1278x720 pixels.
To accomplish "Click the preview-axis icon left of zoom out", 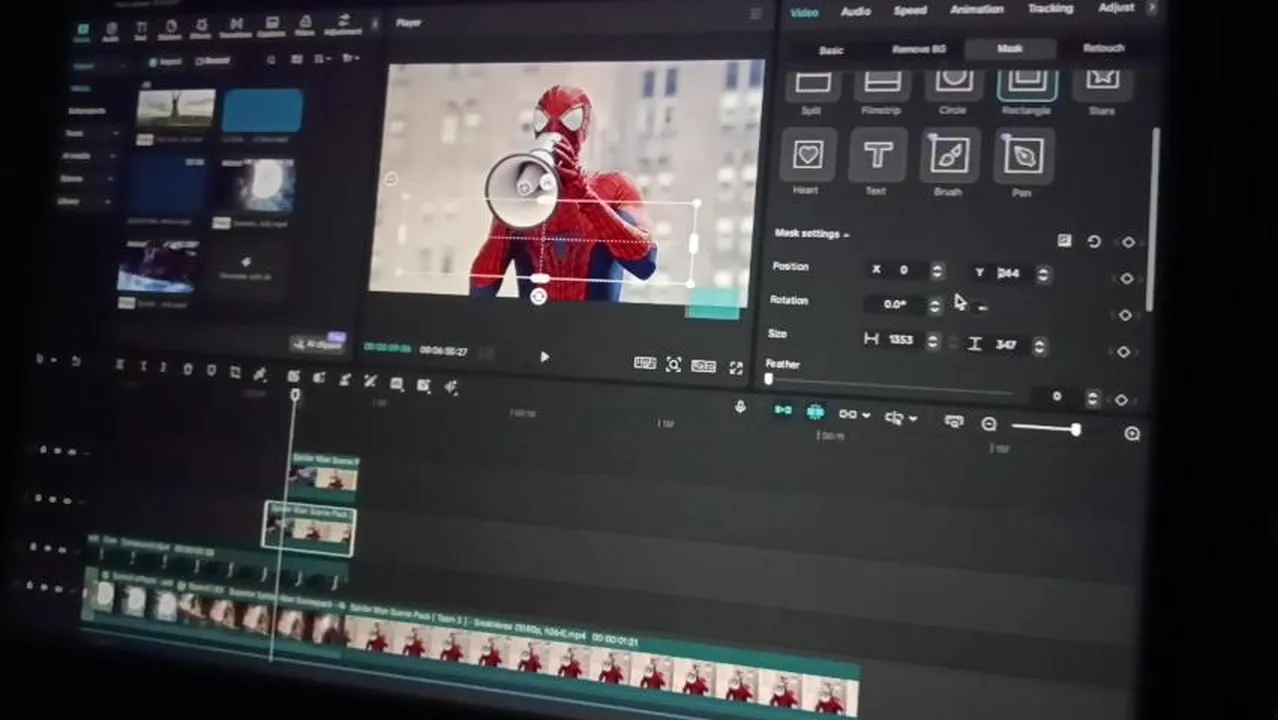I will pyautogui.click(x=954, y=422).
